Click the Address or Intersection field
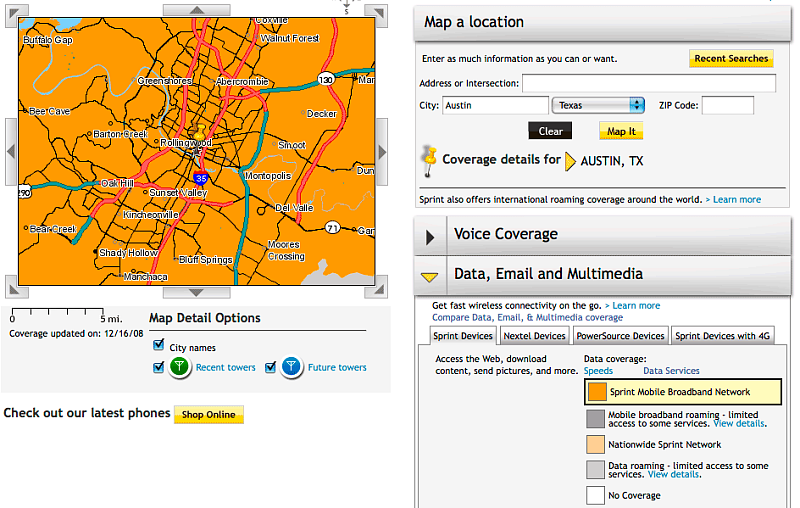 [x=649, y=83]
